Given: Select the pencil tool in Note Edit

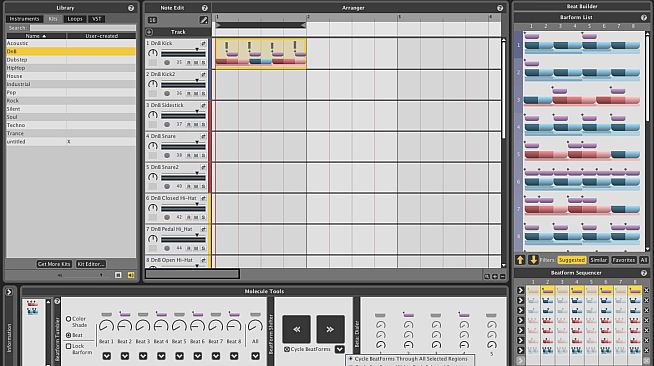Looking at the screenshot, I should pos(204,20).
